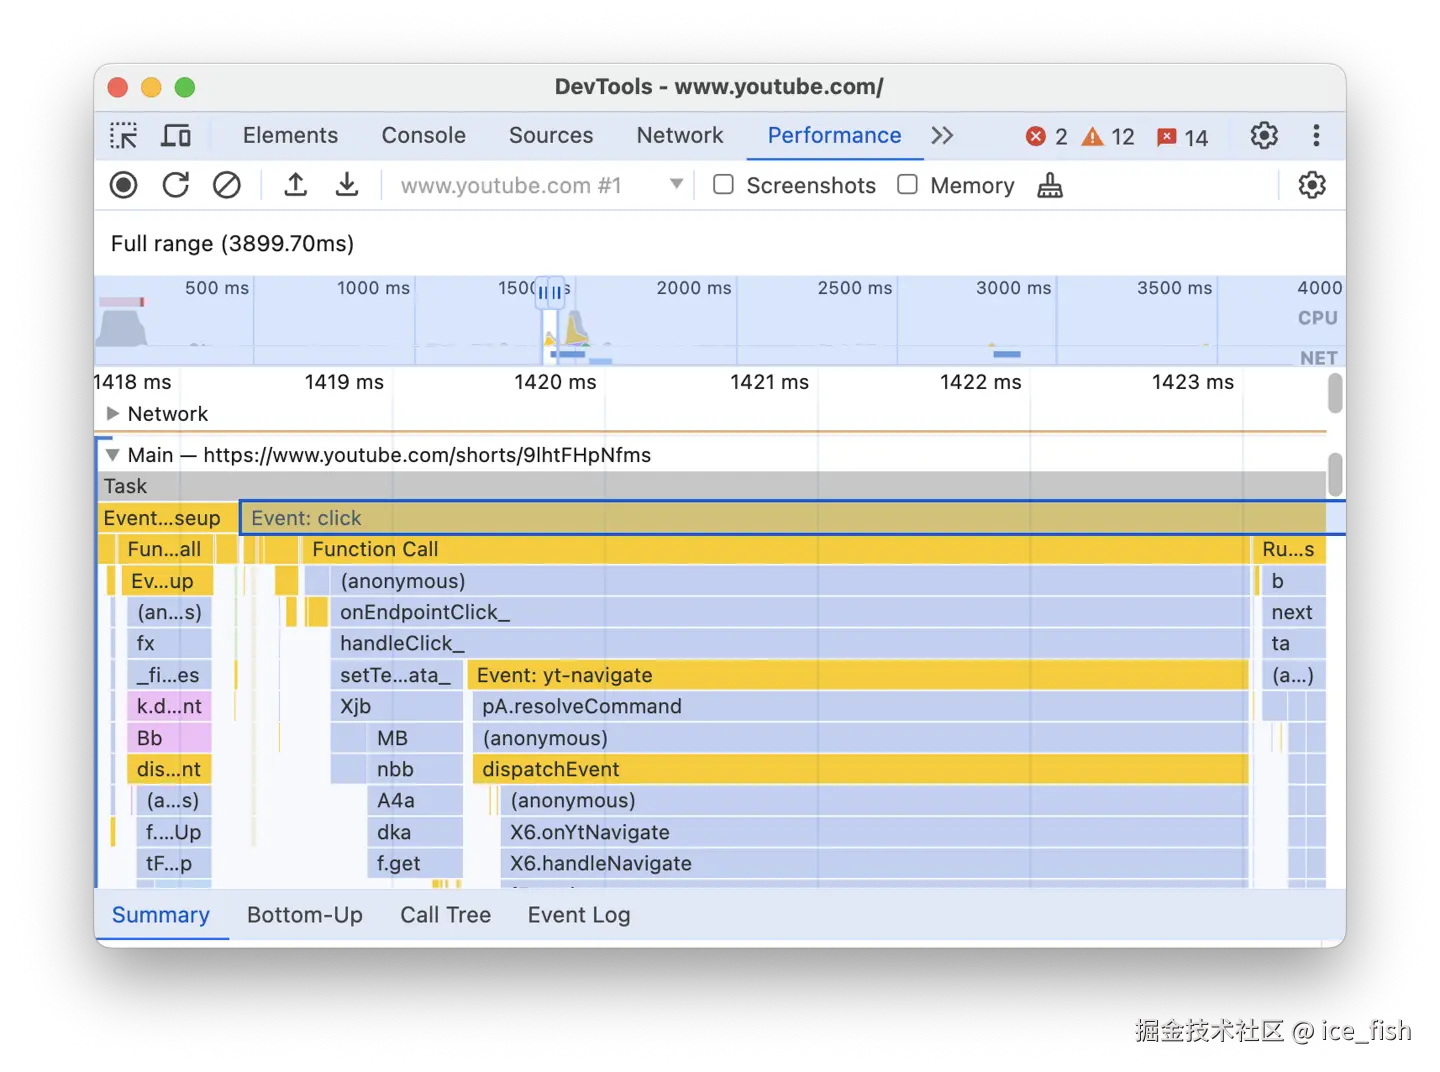Image resolution: width=1440 pixels, height=1072 pixels.
Task: Select the wide Function Call bar
Action: click(775, 549)
